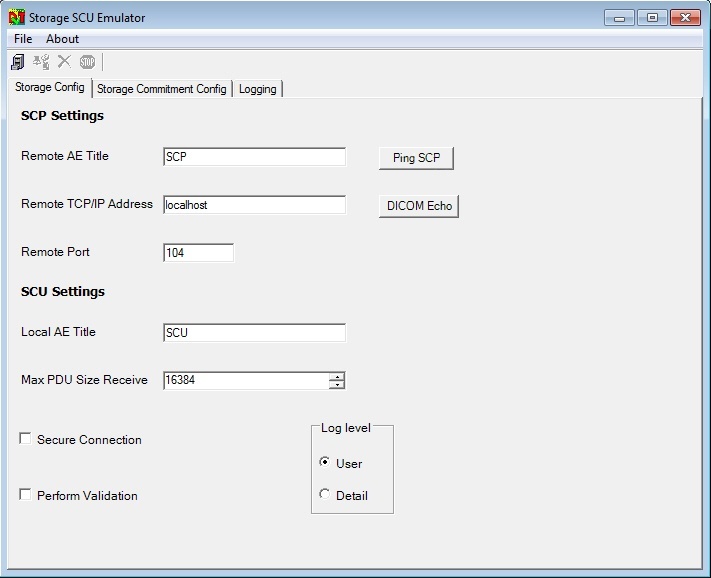Image resolution: width=711 pixels, height=578 pixels.
Task: Switch to Storage Commitment Config tab
Action: (161, 89)
